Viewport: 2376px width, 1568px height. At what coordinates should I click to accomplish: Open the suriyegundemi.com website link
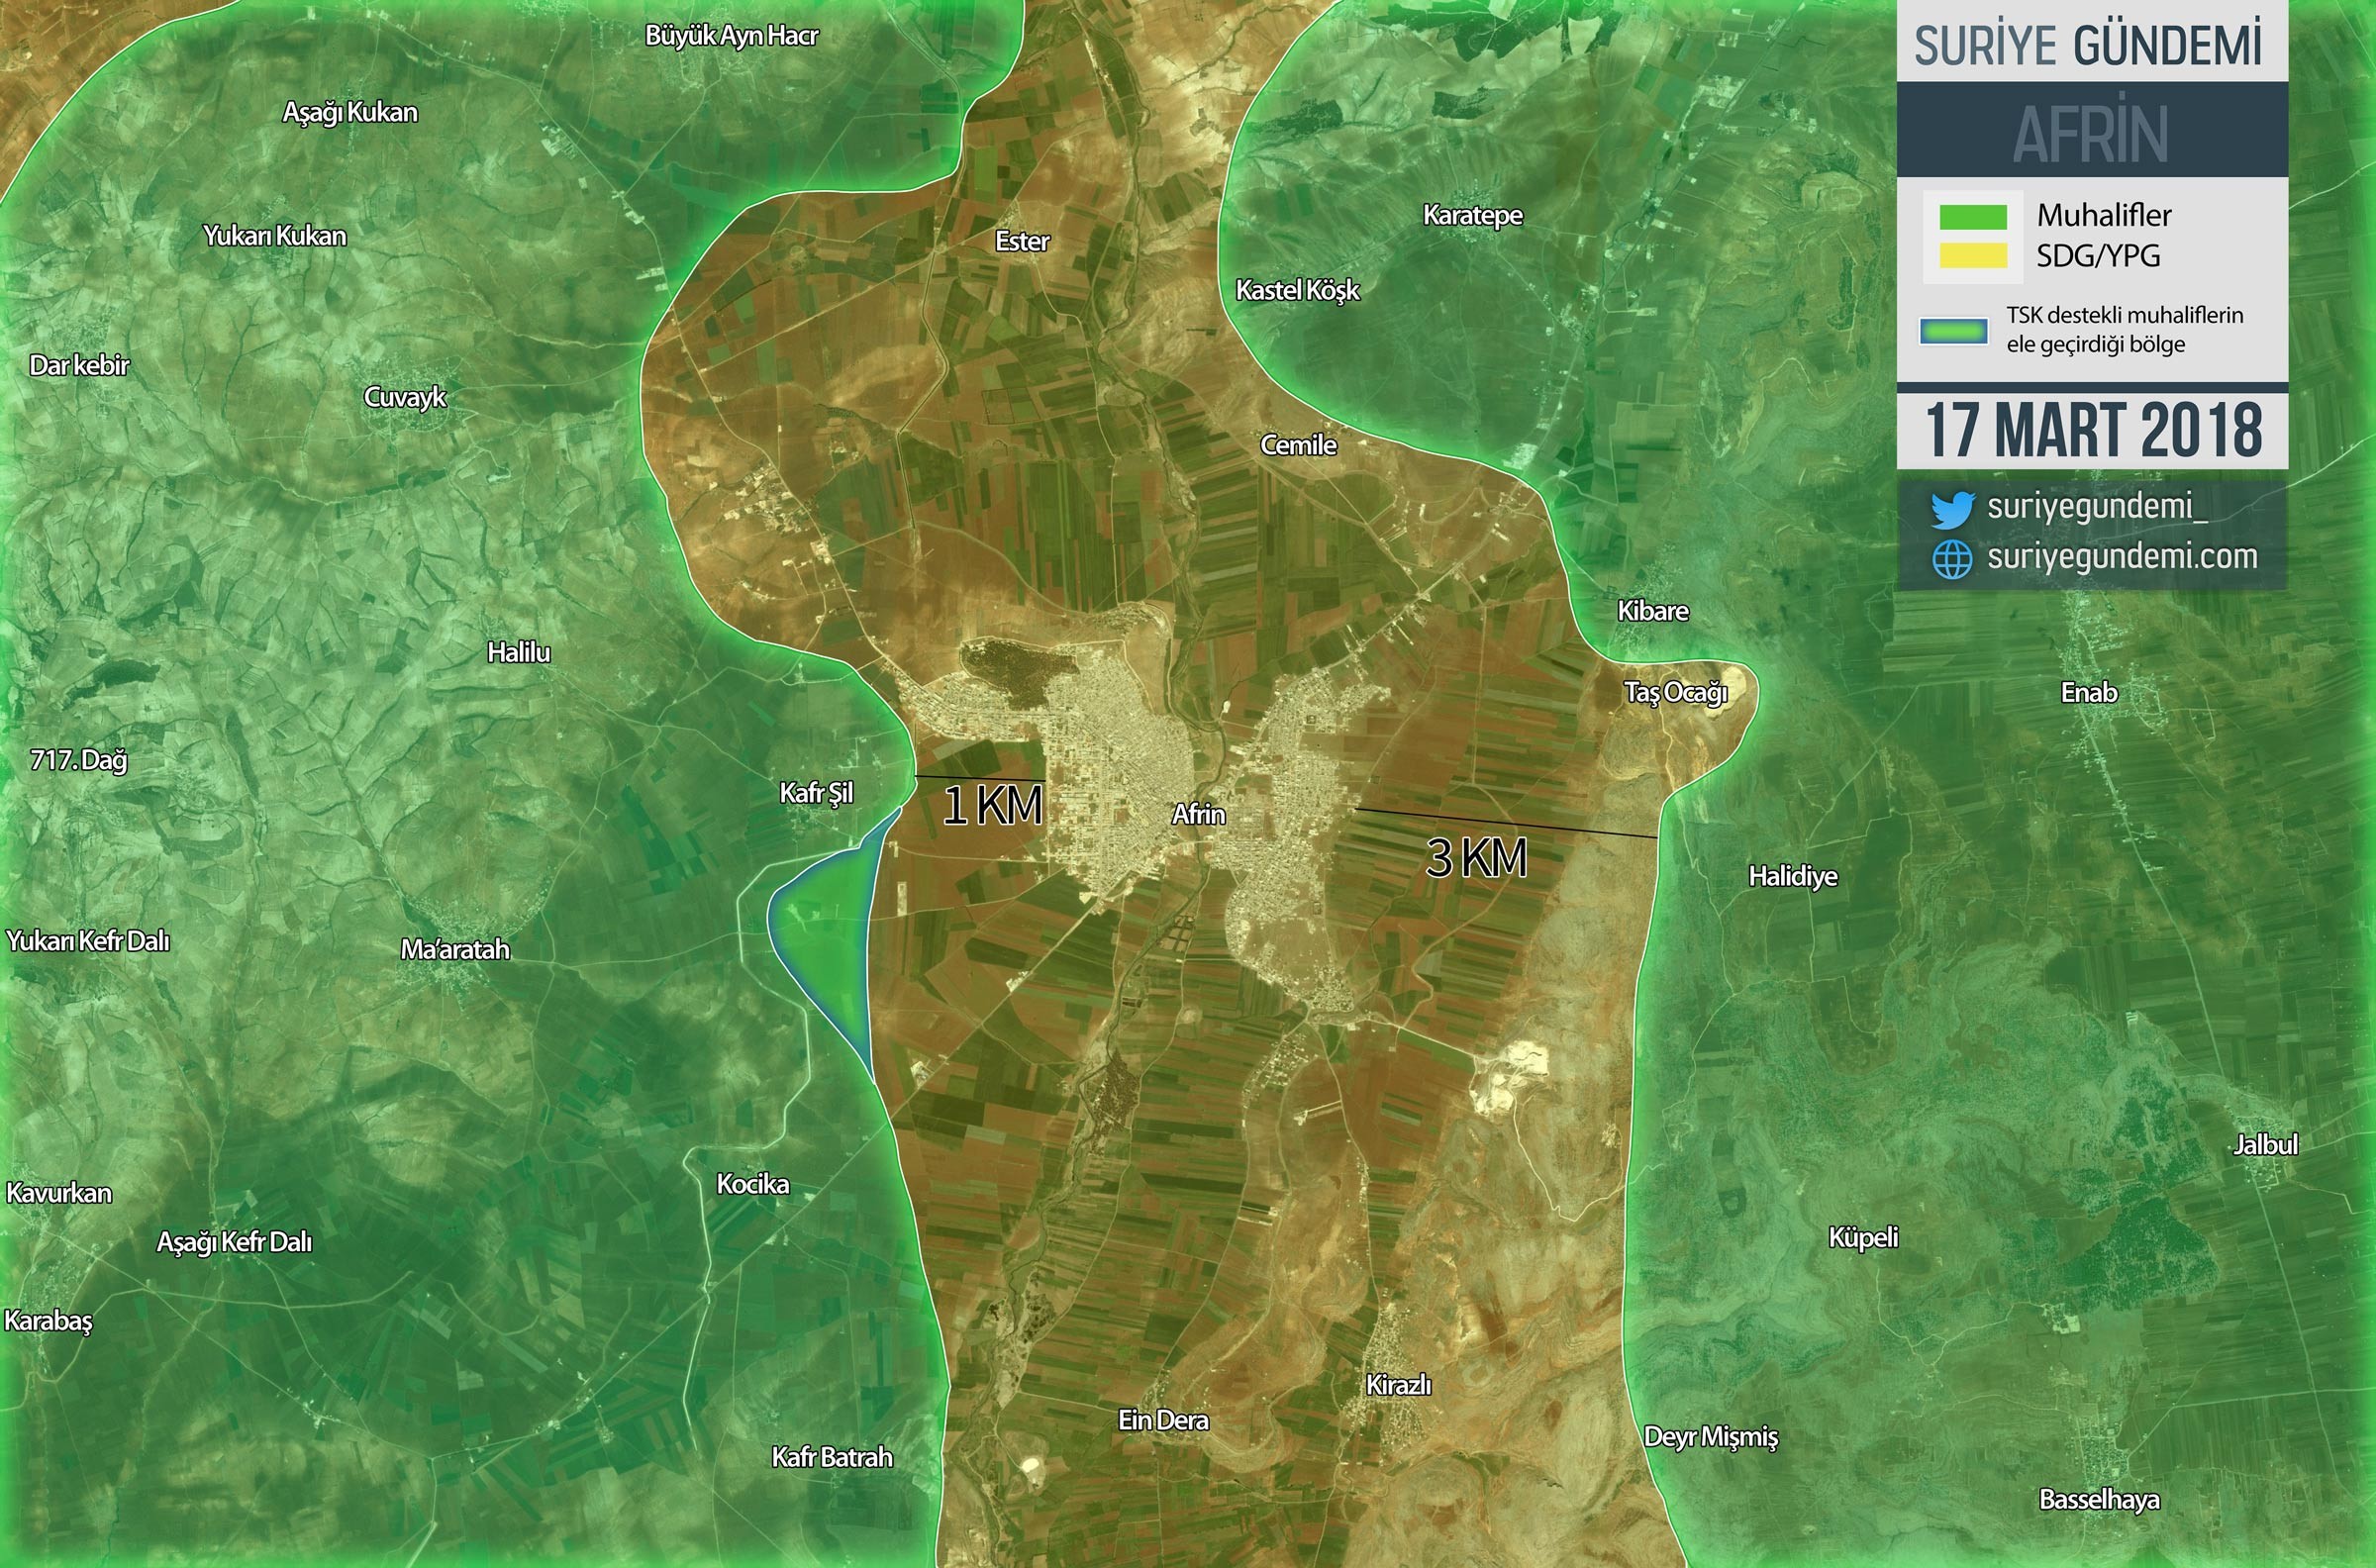coord(2122,556)
